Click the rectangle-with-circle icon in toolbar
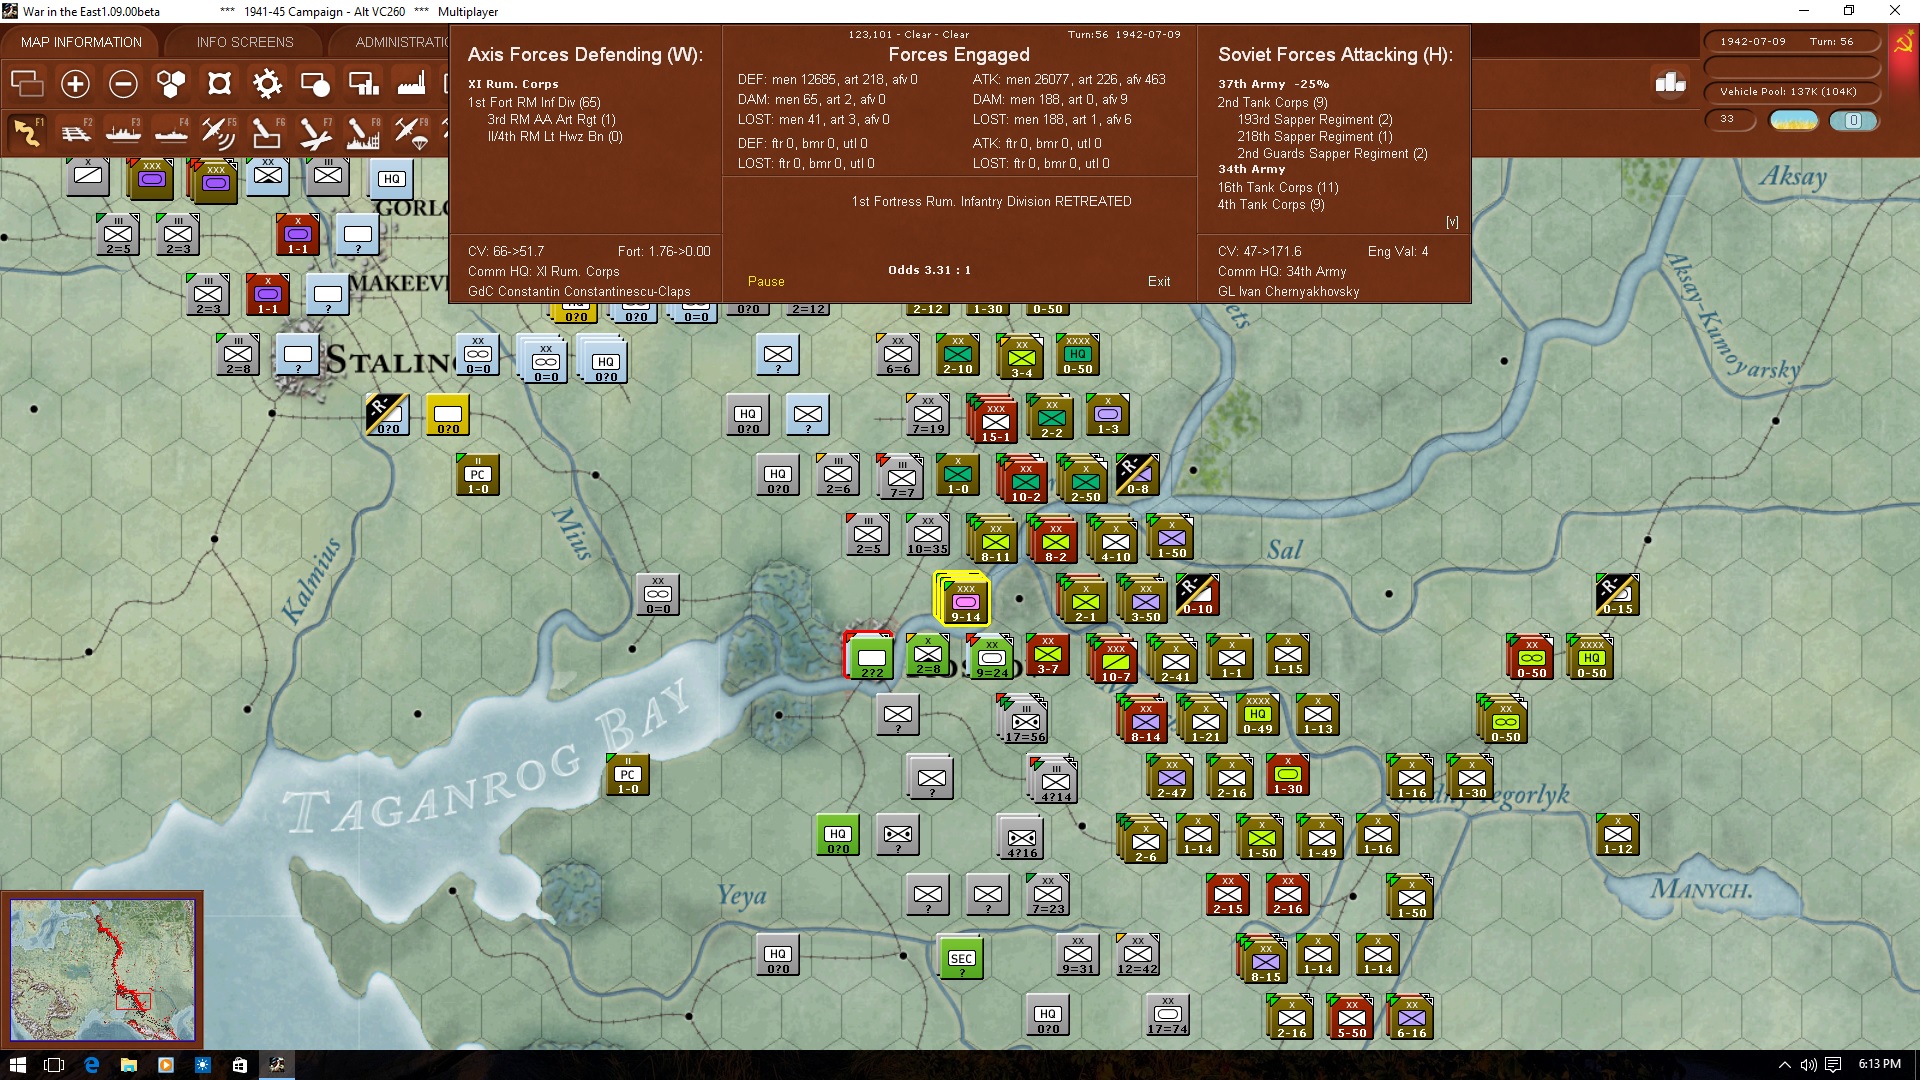 (x=315, y=84)
